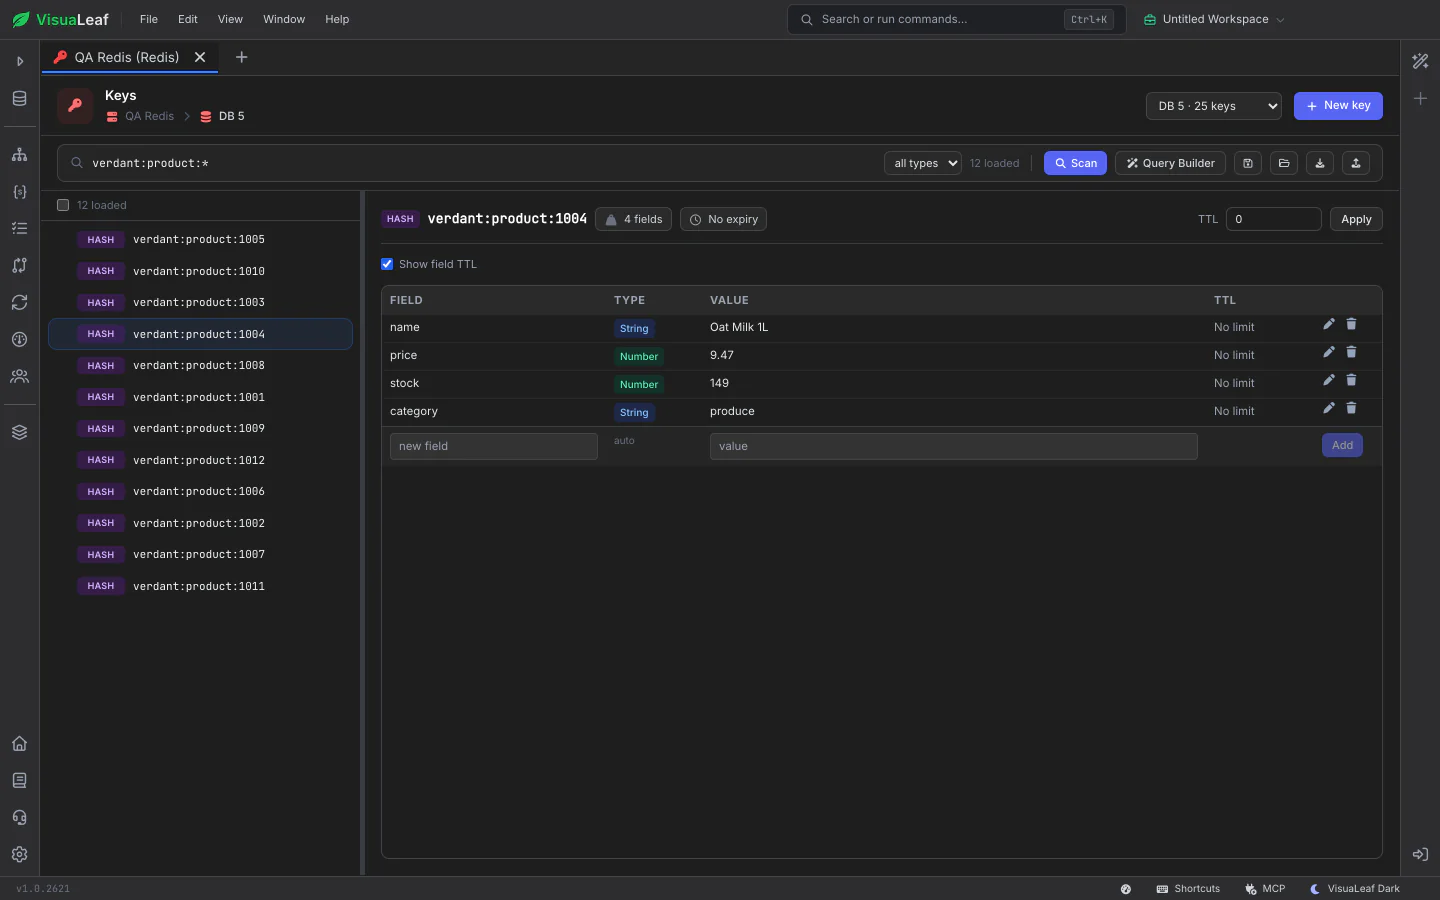This screenshot has width=1440, height=900.
Task: Open the DB 5 · 25 keys dropdown
Action: point(1214,106)
